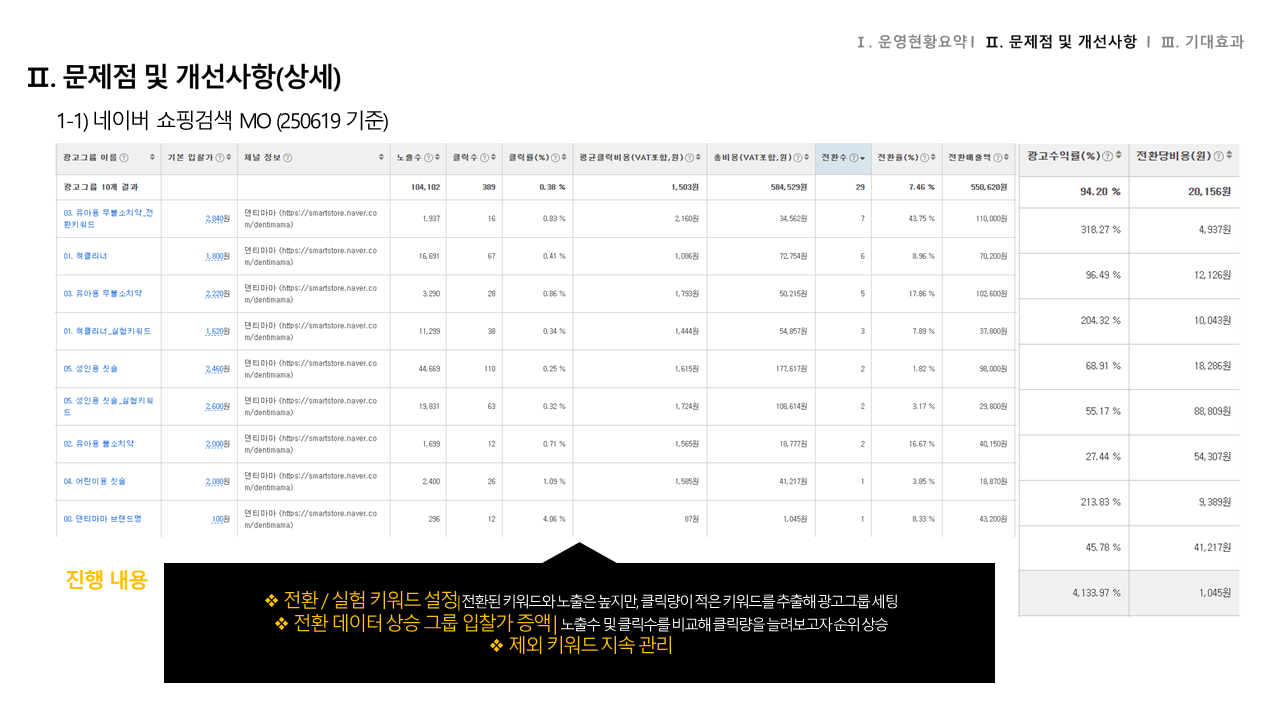
Task: Open the help icon beside 총비용(VAT포함,원)
Action: click(797, 157)
